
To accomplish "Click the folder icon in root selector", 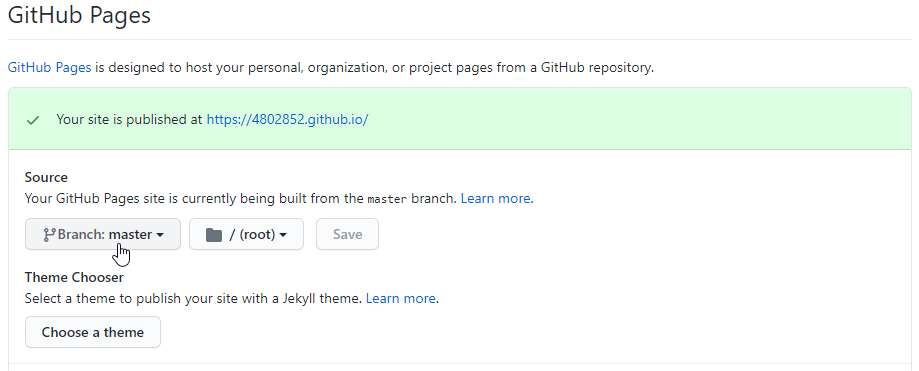I will [x=214, y=235].
